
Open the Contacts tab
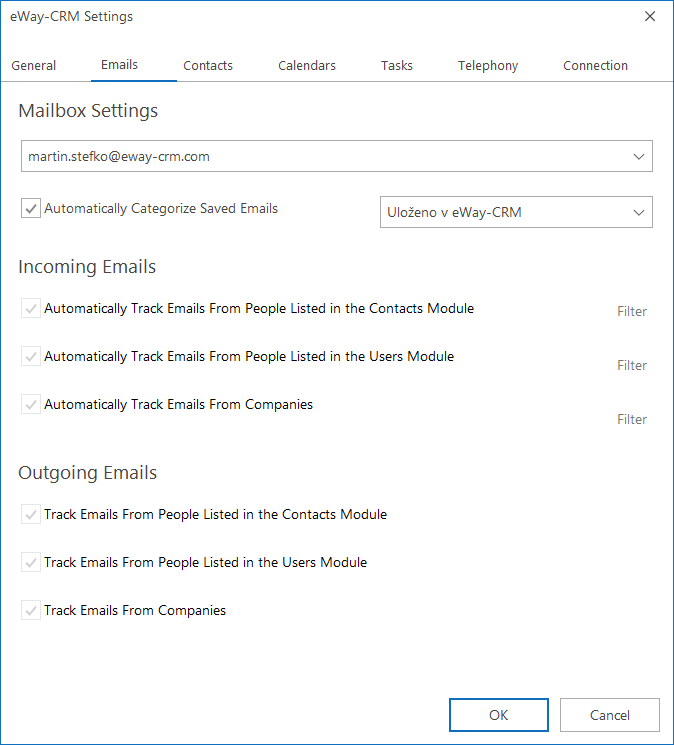coord(208,66)
